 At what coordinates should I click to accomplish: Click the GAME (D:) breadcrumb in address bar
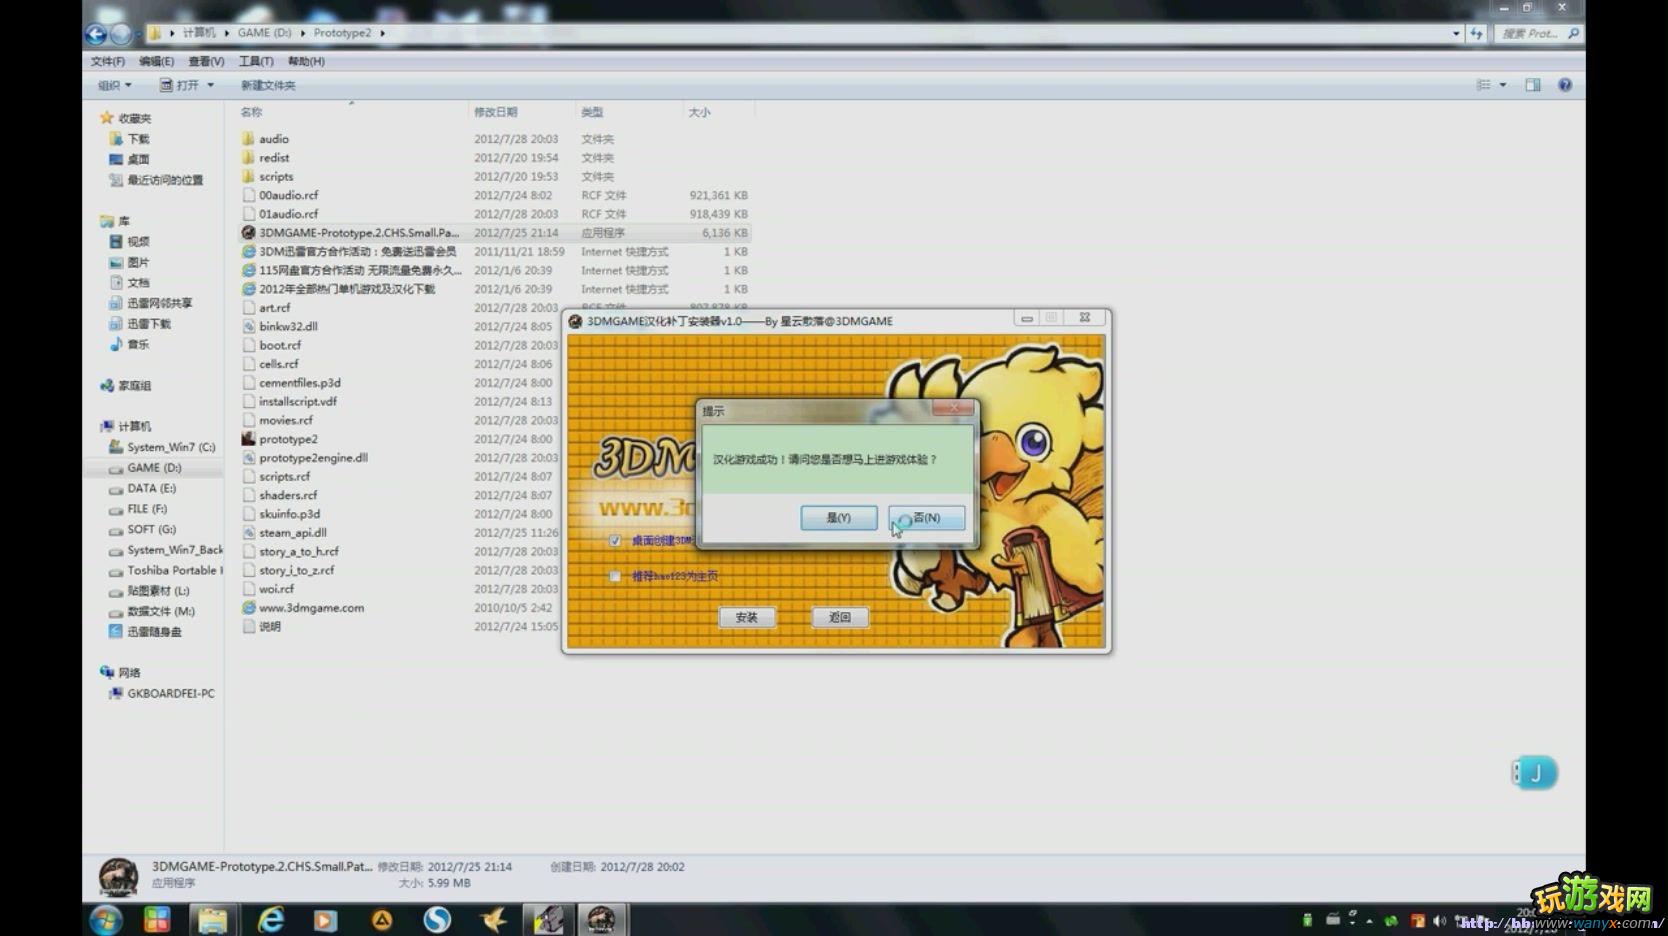(x=264, y=33)
